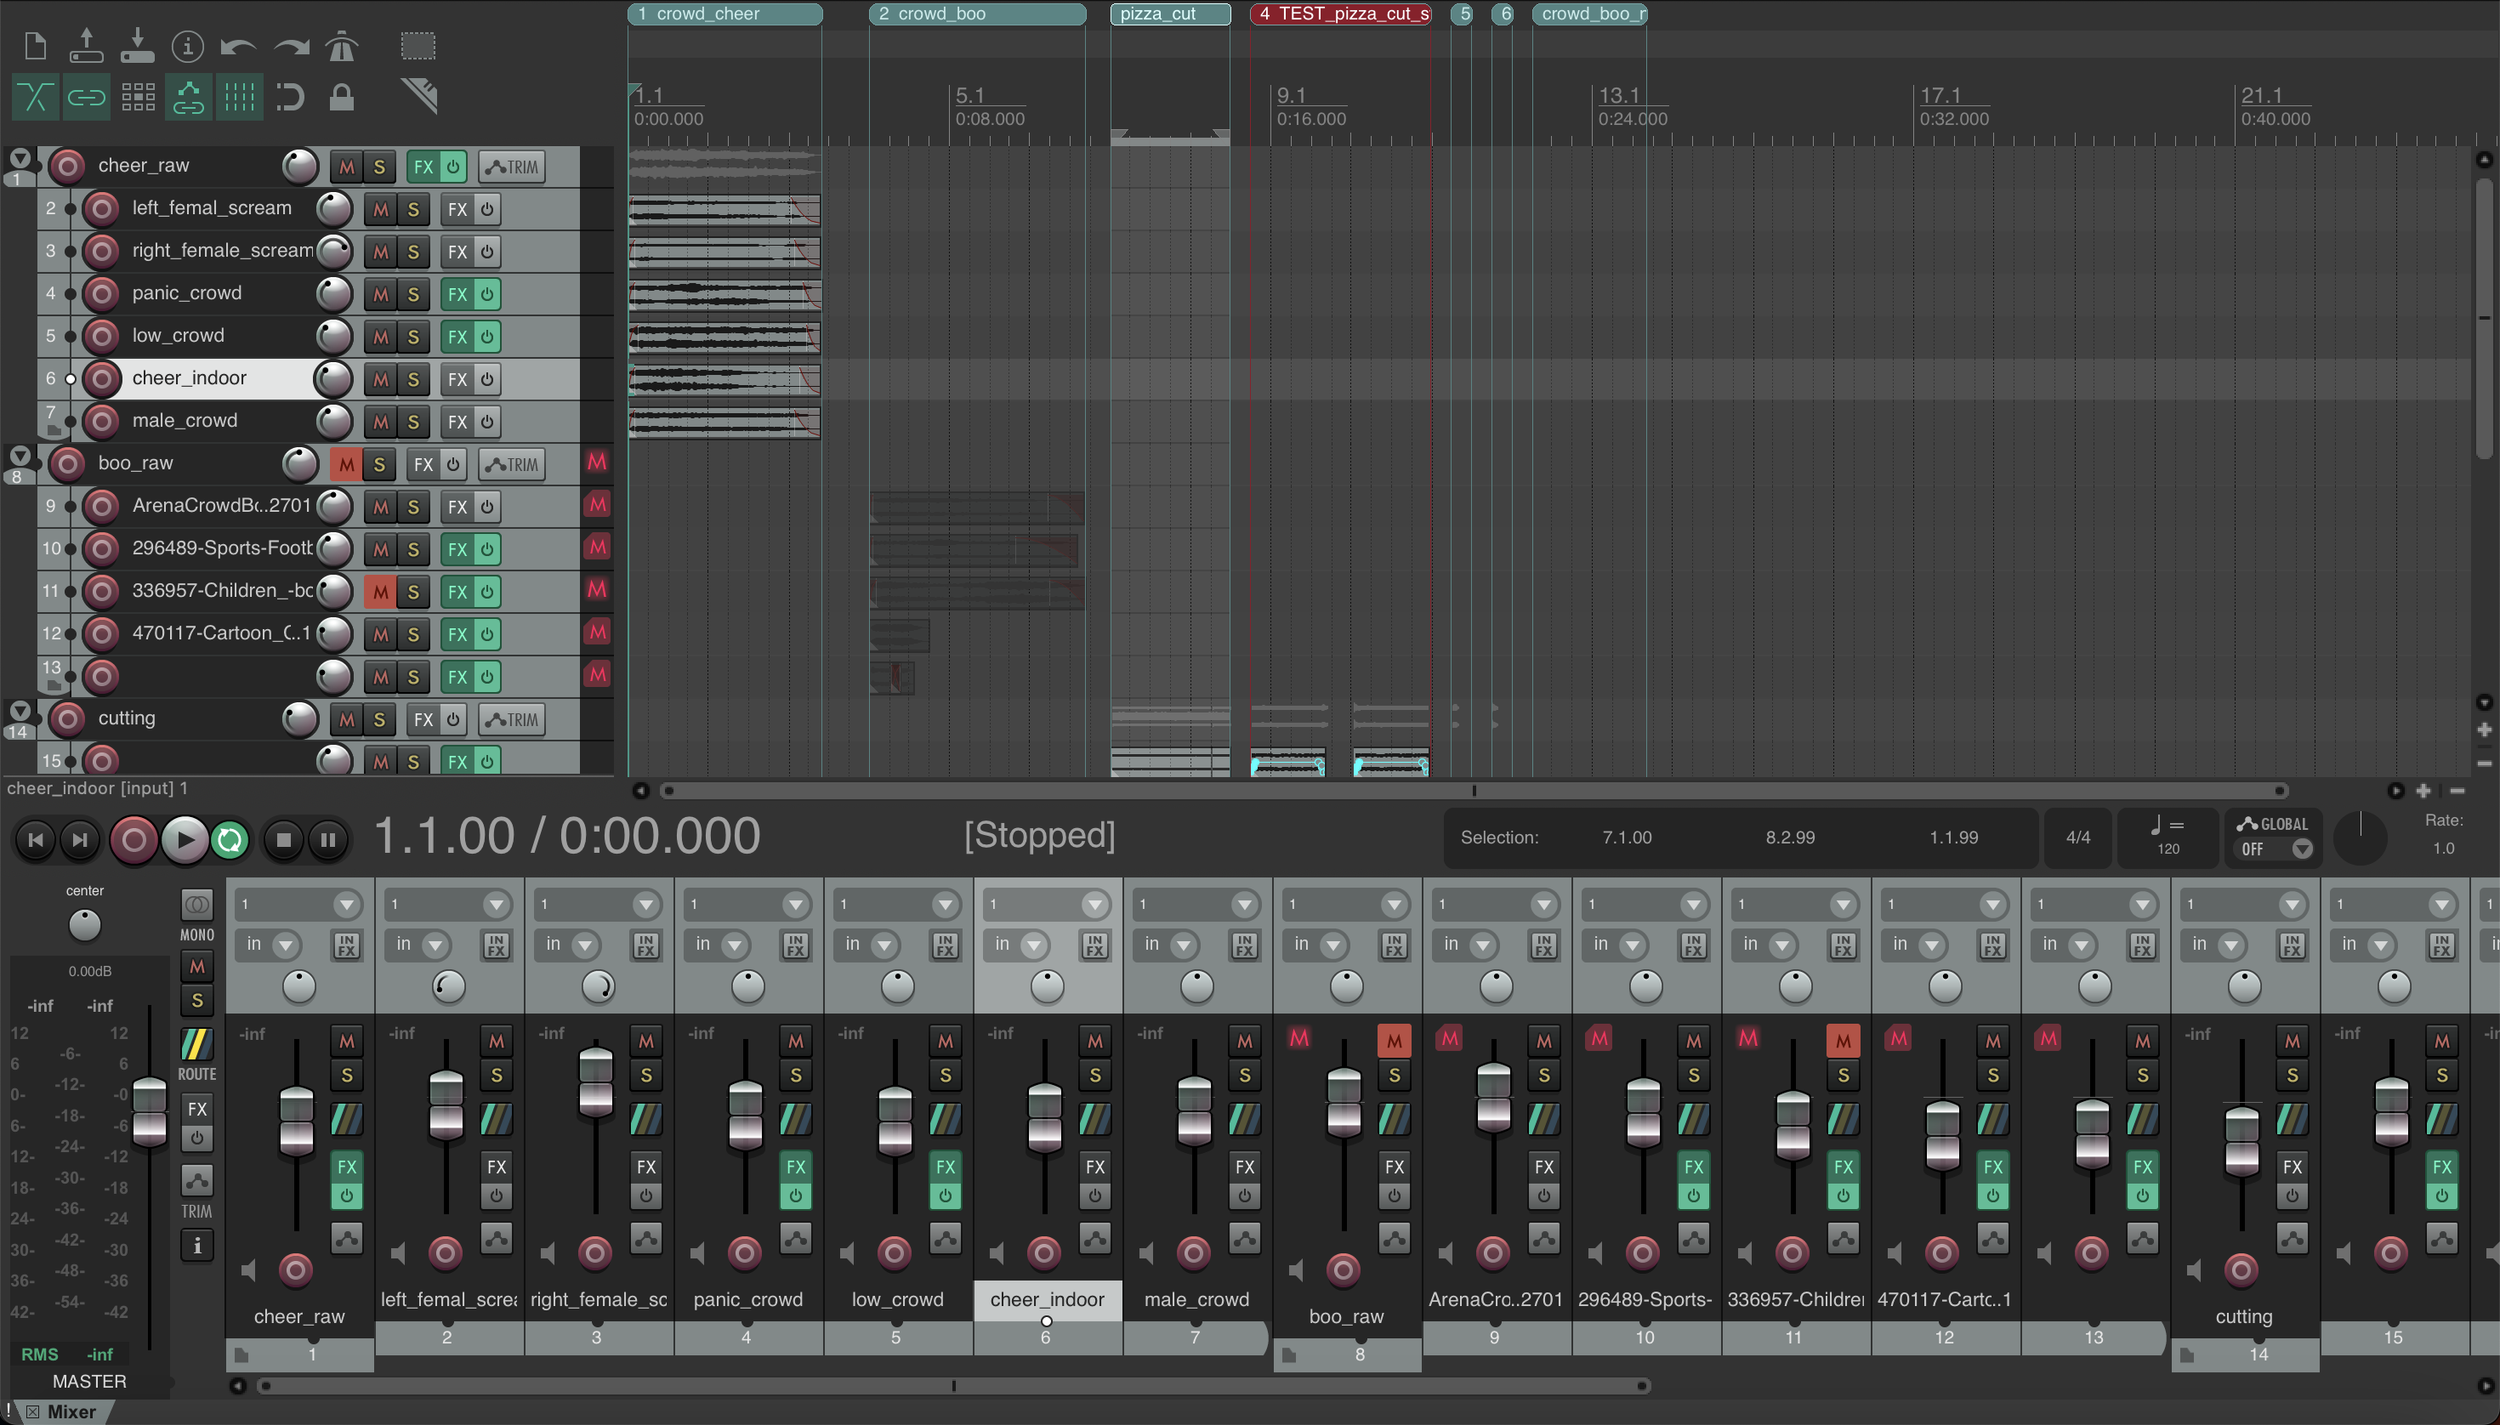Click the metronome icon in toolbar
This screenshot has width=2500, height=1425.
pyautogui.click(x=342, y=46)
